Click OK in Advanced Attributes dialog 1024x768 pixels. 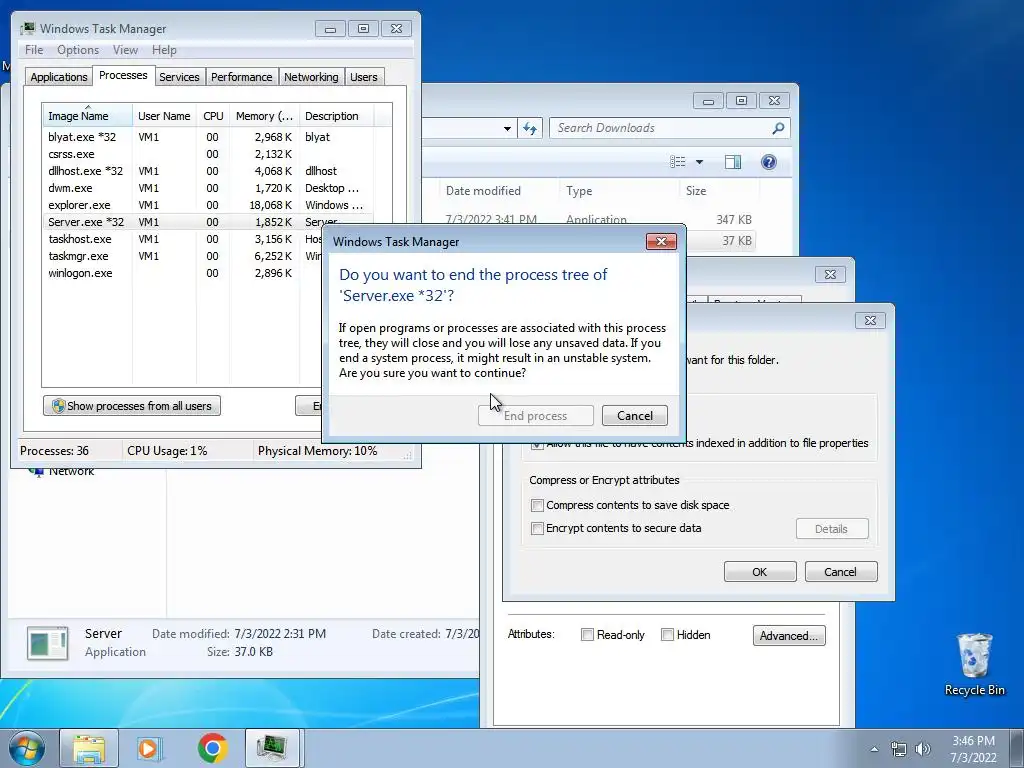(760, 571)
